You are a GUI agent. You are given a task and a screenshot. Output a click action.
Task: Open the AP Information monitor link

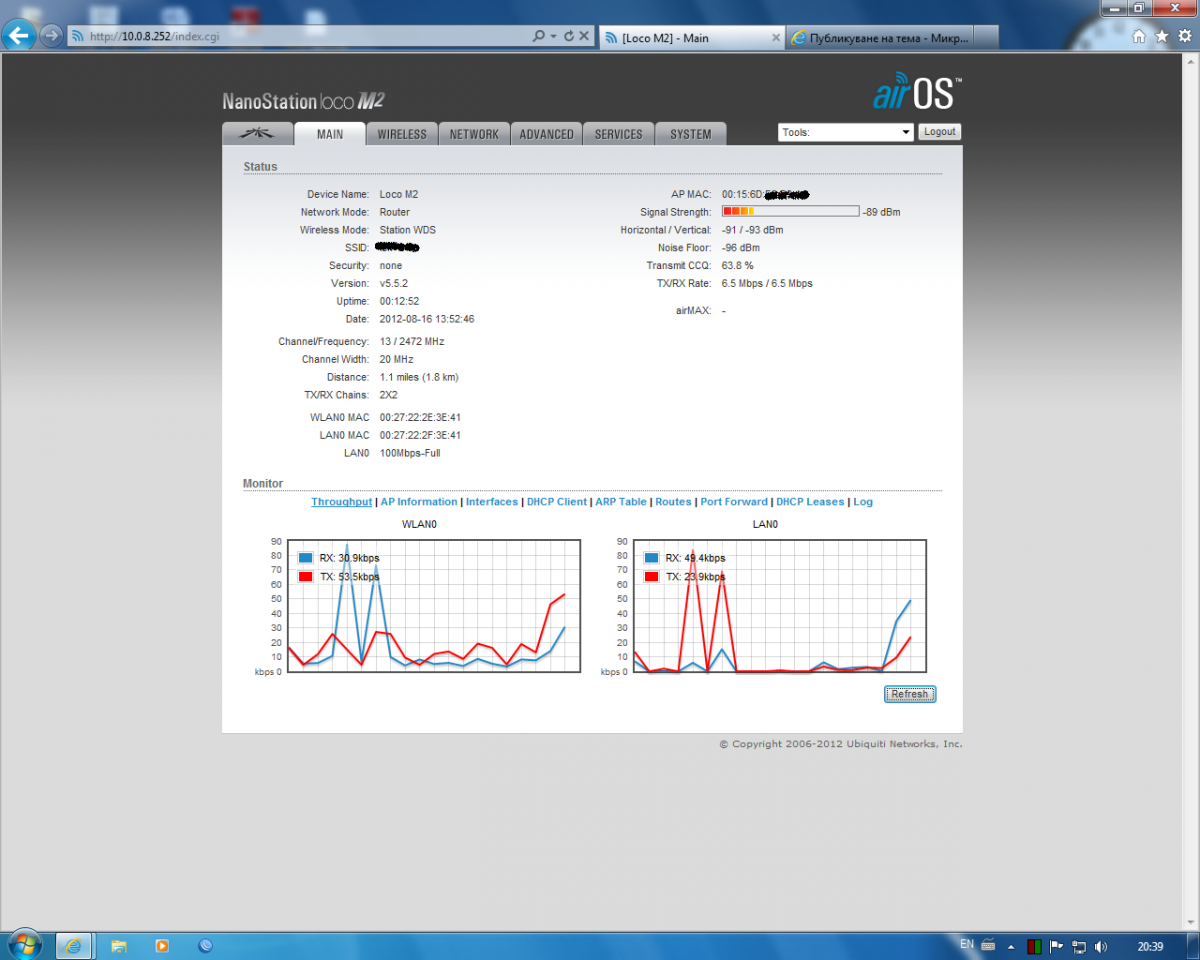(x=419, y=502)
